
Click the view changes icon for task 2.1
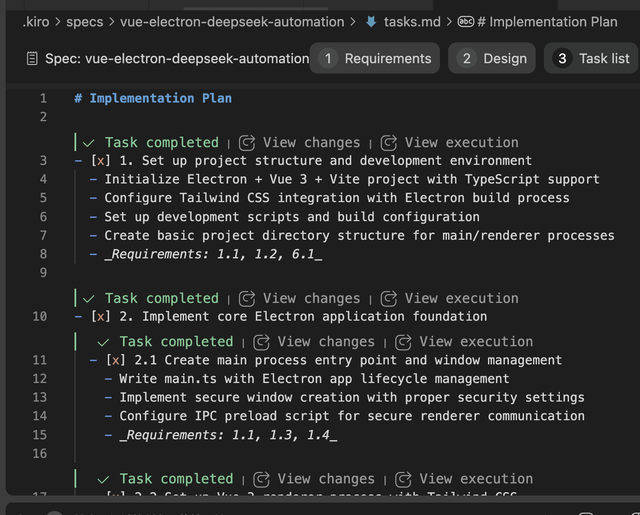pos(261,342)
